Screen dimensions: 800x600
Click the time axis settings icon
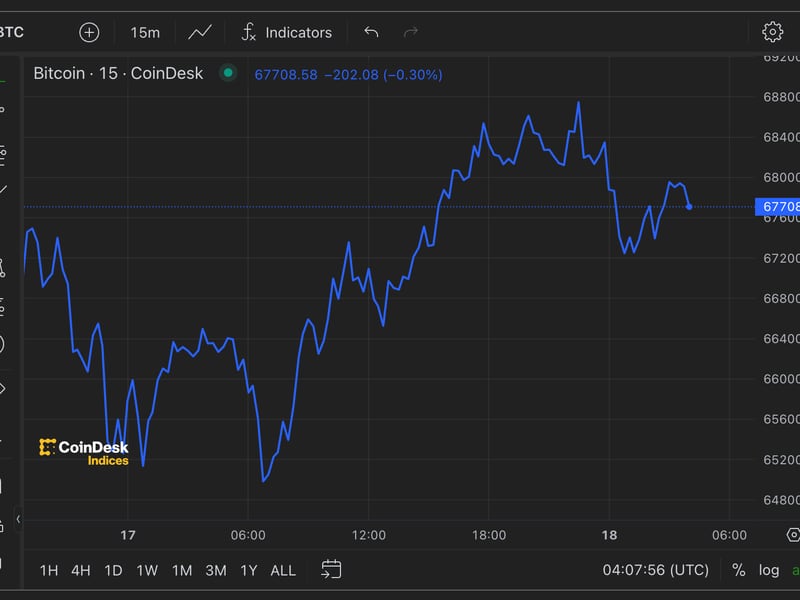[793, 536]
